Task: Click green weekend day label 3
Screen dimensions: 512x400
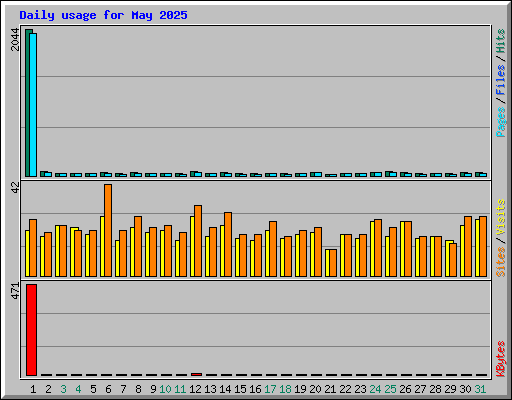Action: [x=63, y=389]
